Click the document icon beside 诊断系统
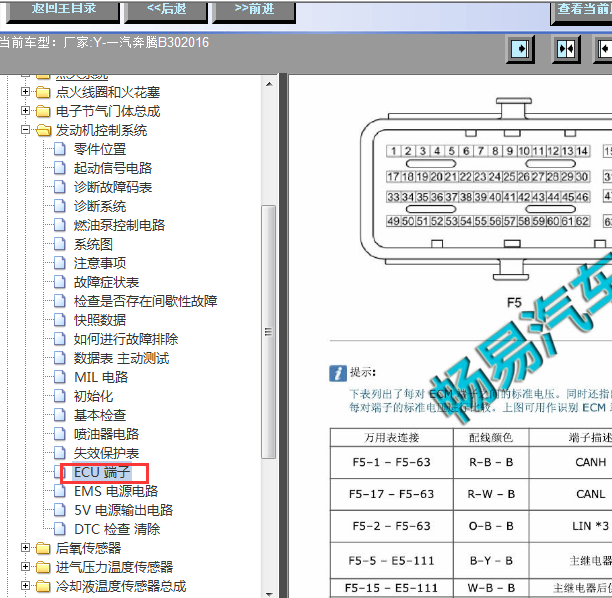The width and height of the screenshot is (612, 598). (x=59, y=206)
